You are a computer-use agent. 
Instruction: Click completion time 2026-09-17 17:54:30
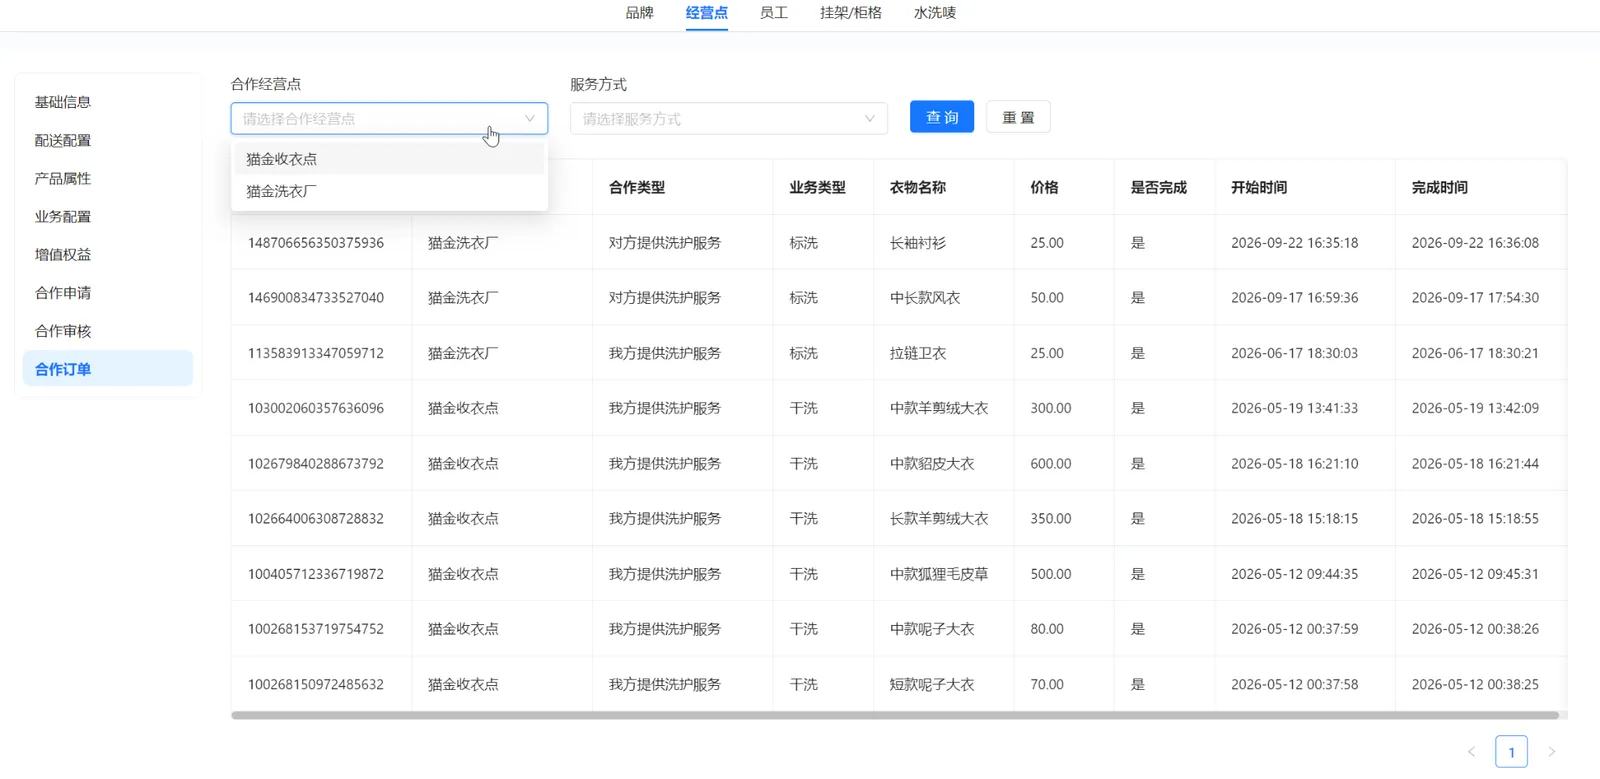(x=1475, y=298)
